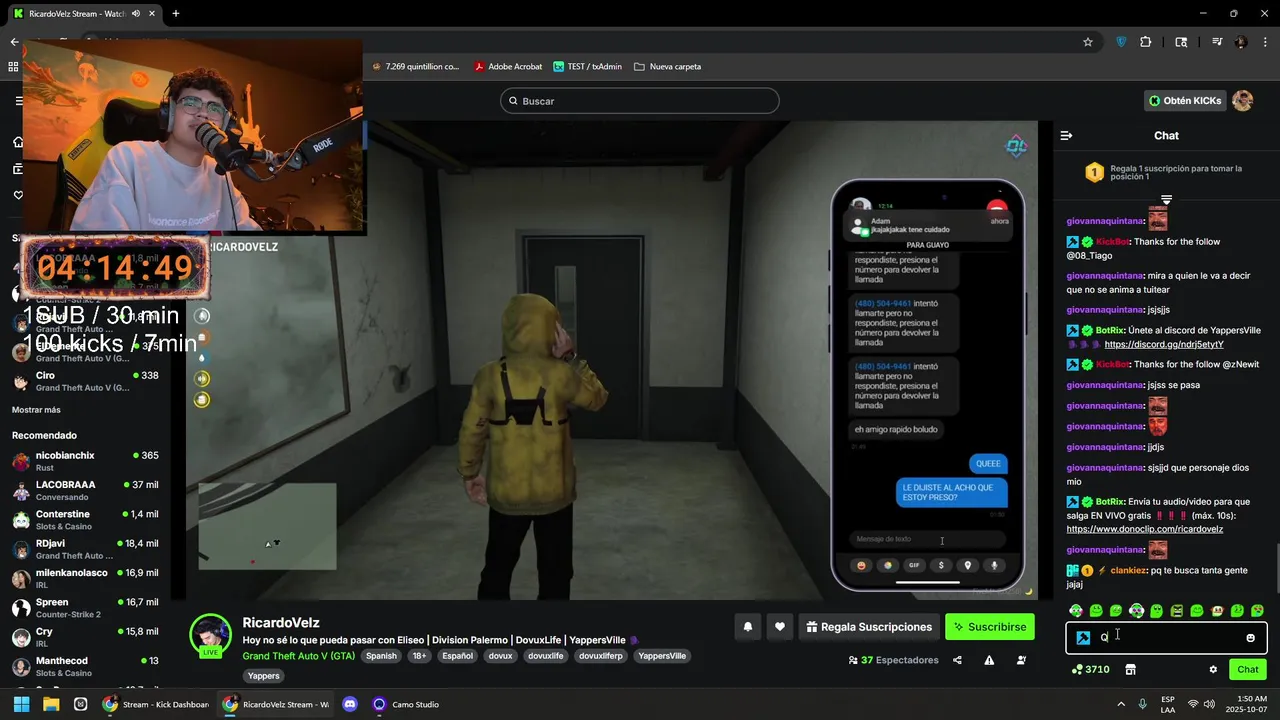Open the donoclip.com/ricardovelz link

tap(1145, 529)
